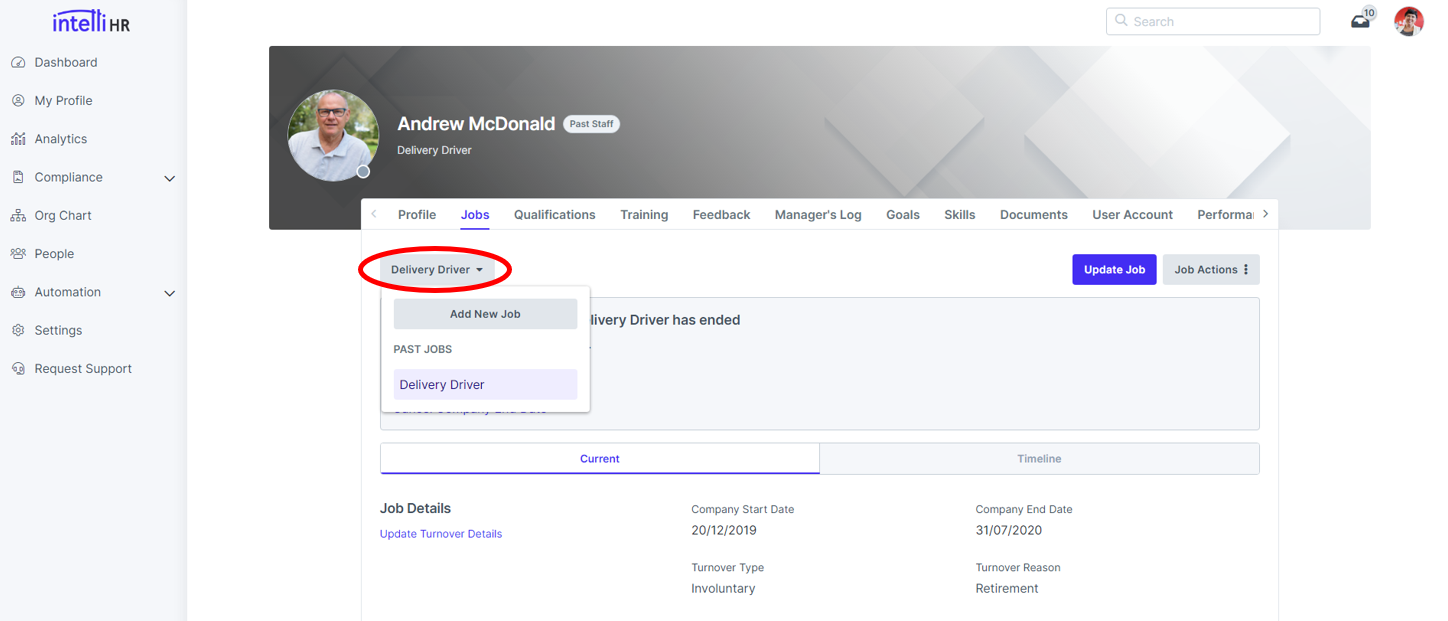Screen dimensions: 1448x621
Task: Open the Job Actions menu
Action: (1210, 270)
